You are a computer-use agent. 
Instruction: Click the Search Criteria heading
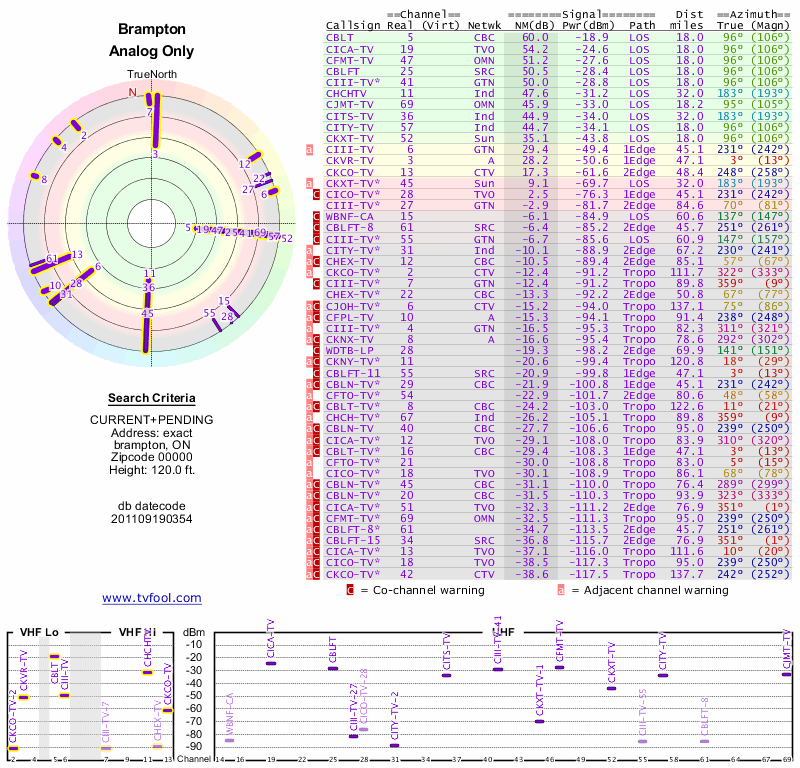click(152, 398)
